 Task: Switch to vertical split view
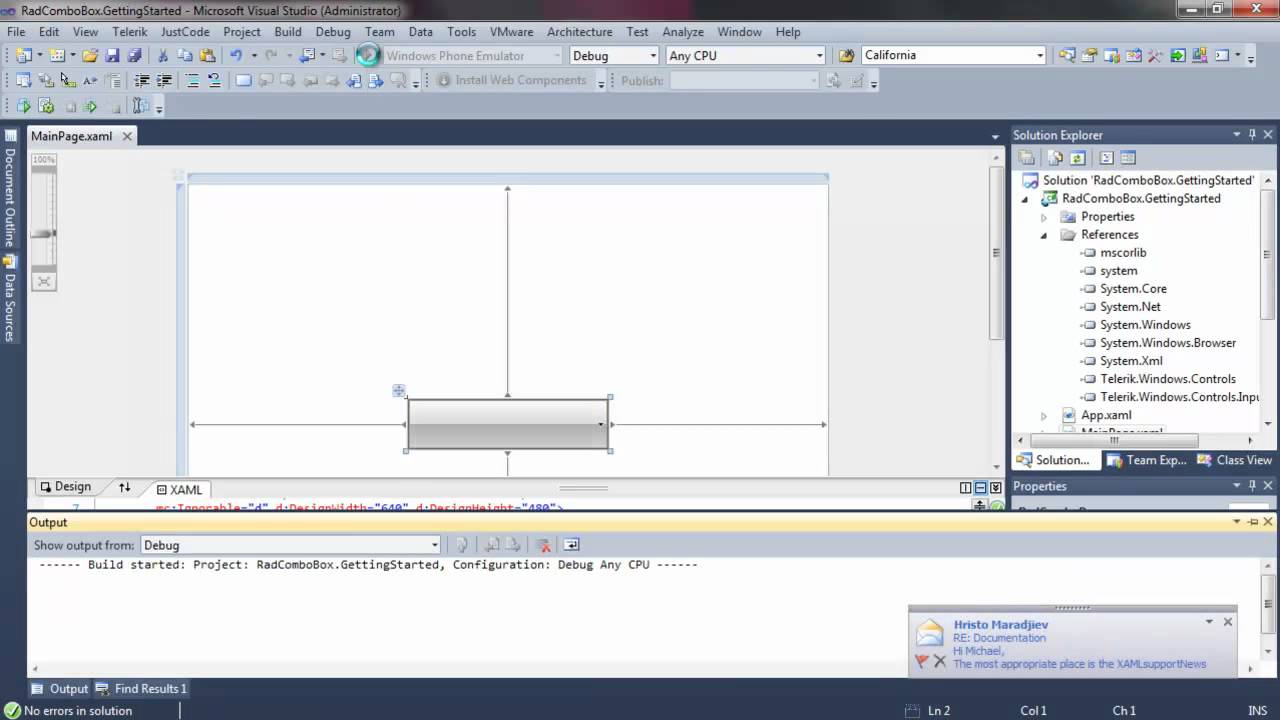click(x=966, y=488)
